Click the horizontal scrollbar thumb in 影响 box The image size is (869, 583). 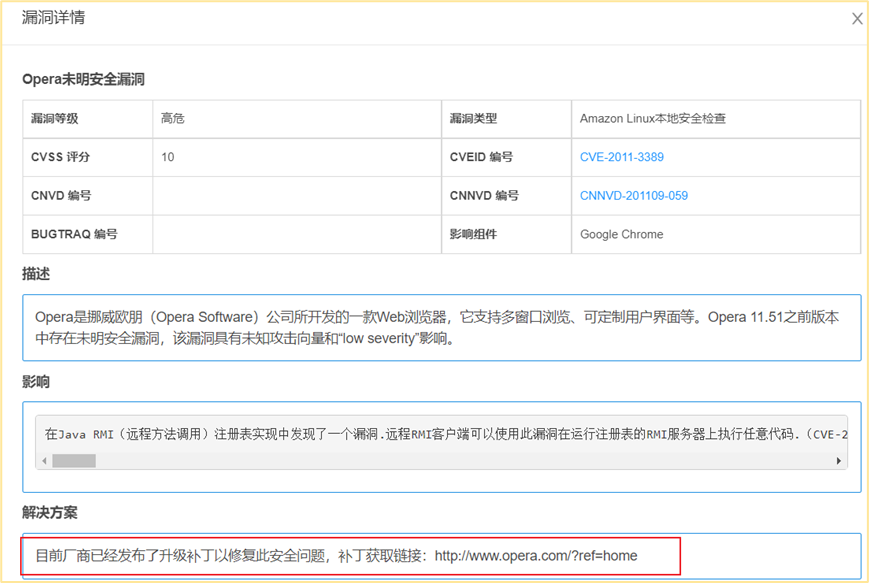[74, 461]
